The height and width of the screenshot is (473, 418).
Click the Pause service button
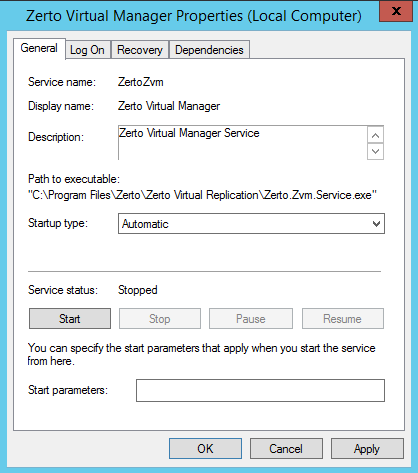point(251,319)
